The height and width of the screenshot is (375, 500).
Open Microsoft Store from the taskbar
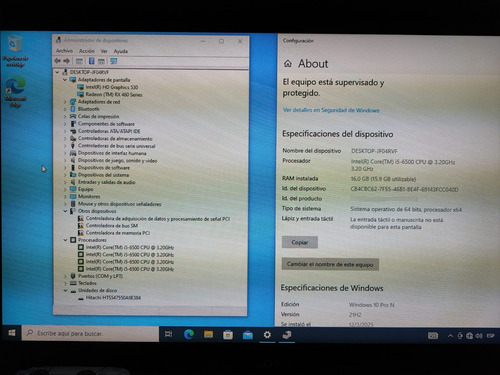pyautogui.click(x=228, y=334)
